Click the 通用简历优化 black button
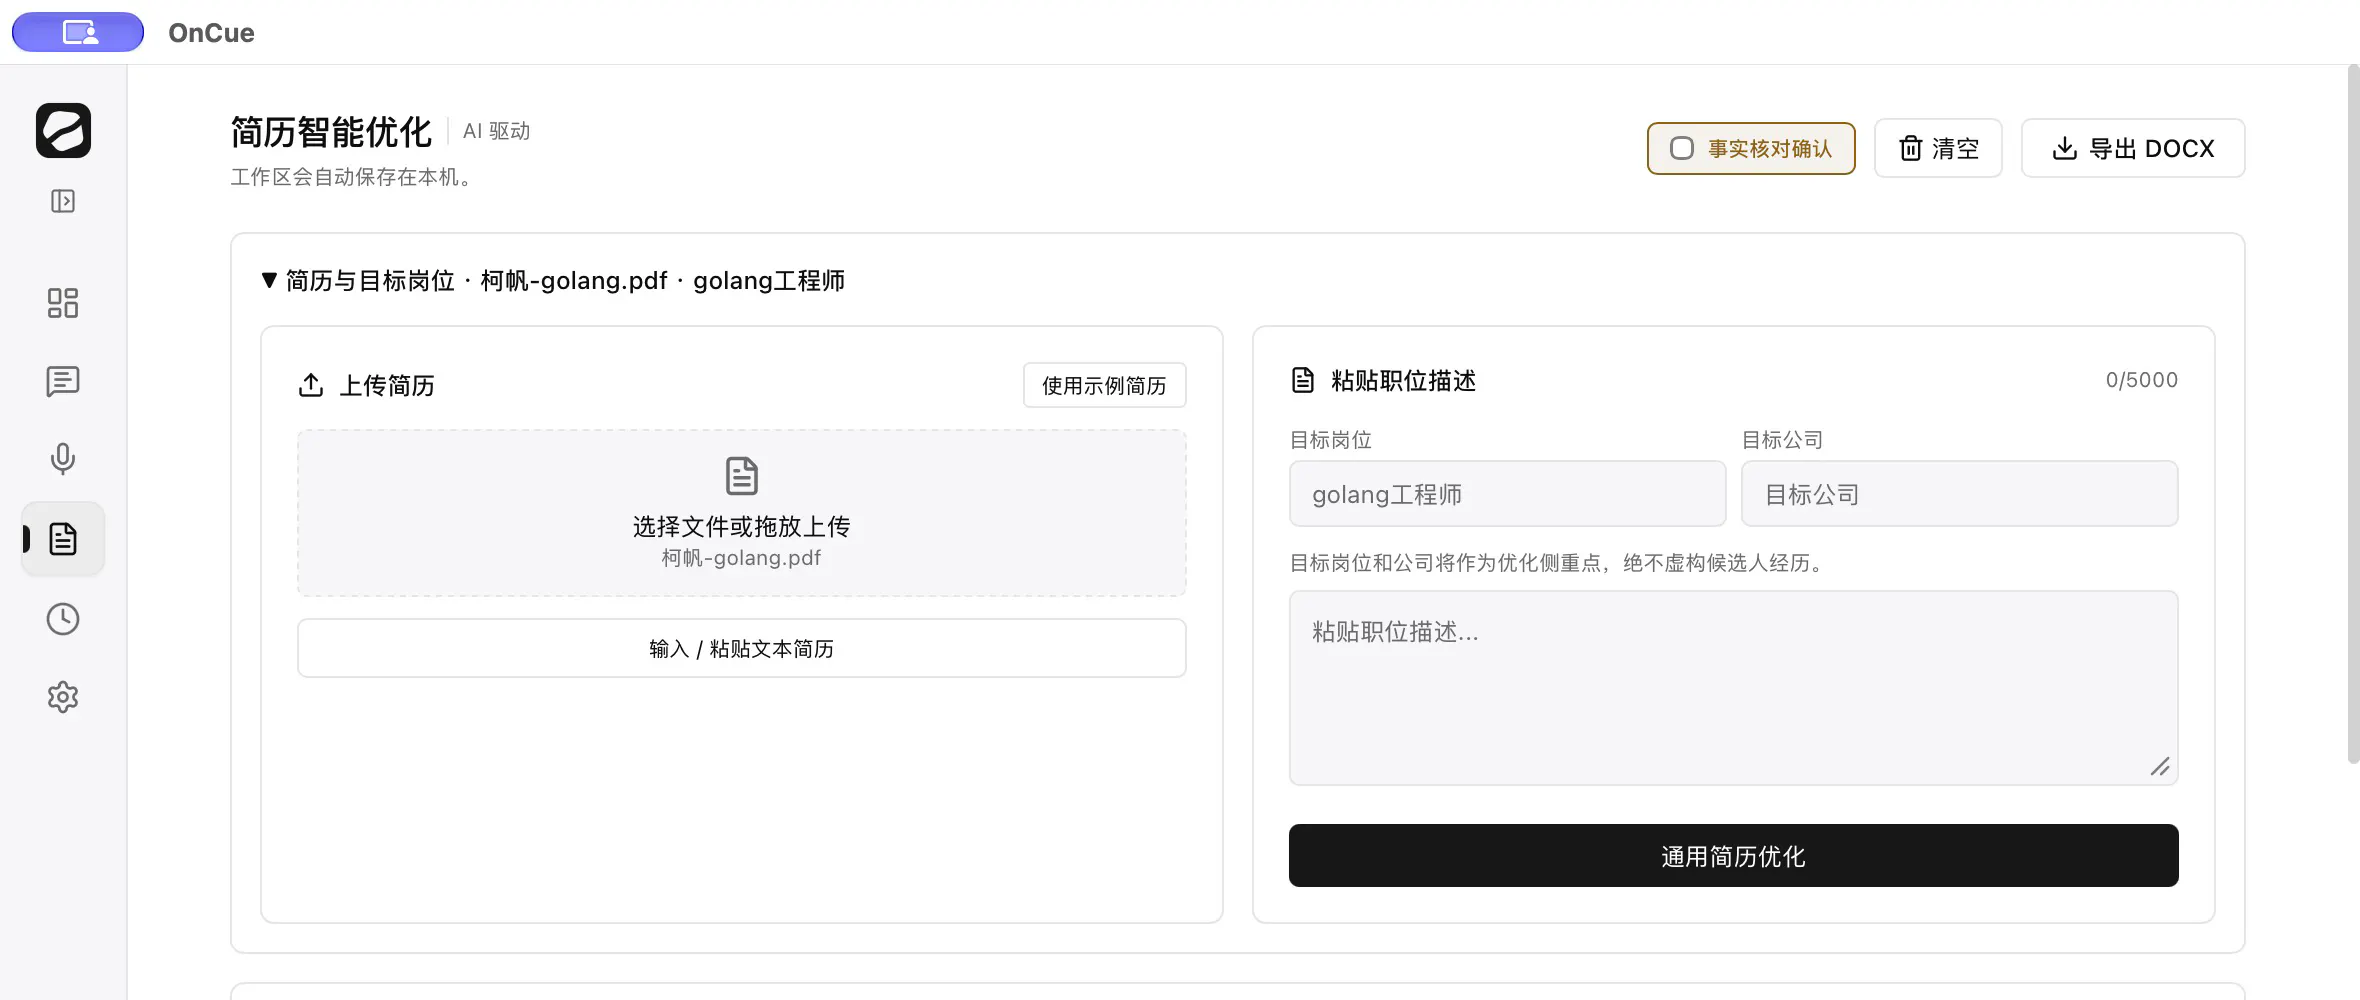 1733,855
